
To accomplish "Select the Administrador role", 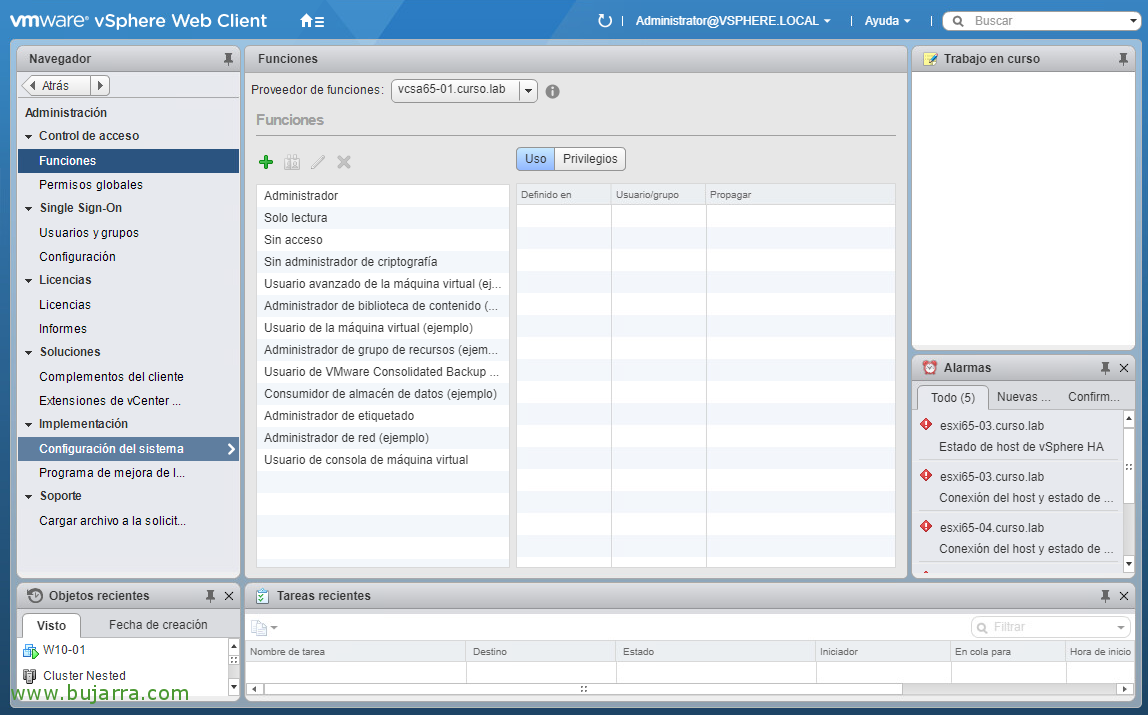I will [383, 196].
